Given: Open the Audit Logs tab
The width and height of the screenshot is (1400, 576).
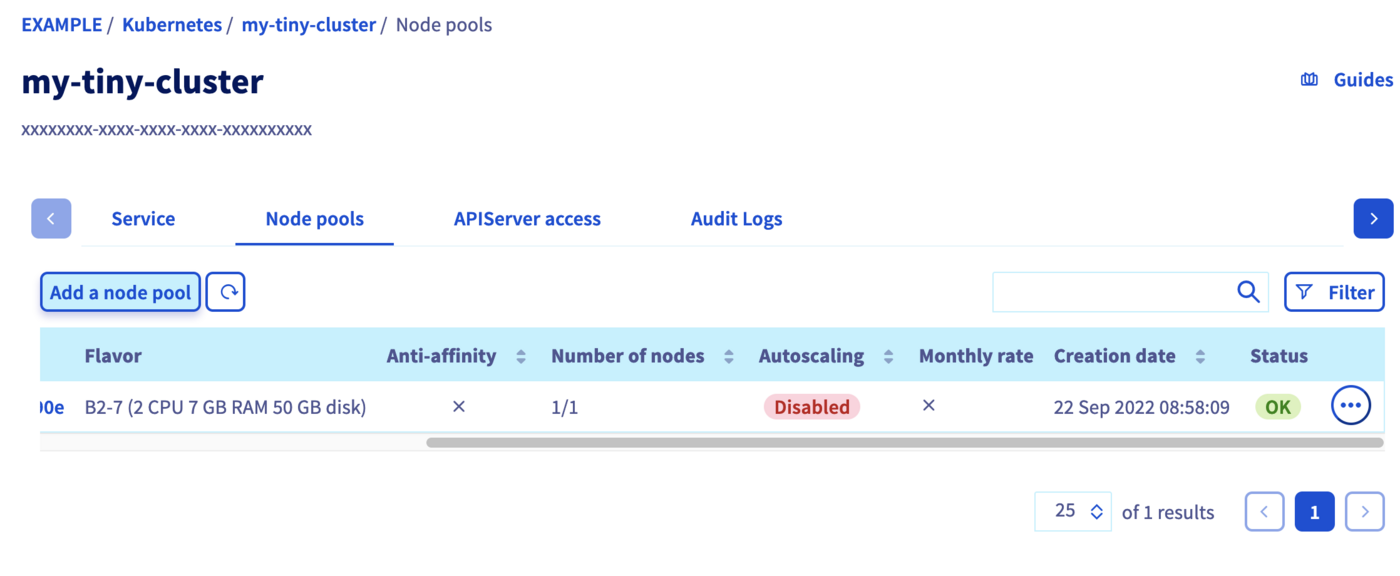Looking at the screenshot, I should (736, 218).
